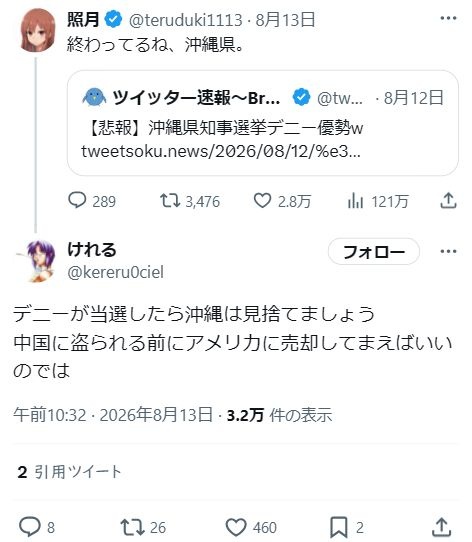Screen dimensions: 472x542
Task: Like けれる's tweet showing 460 likes
Action: click(236, 527)
